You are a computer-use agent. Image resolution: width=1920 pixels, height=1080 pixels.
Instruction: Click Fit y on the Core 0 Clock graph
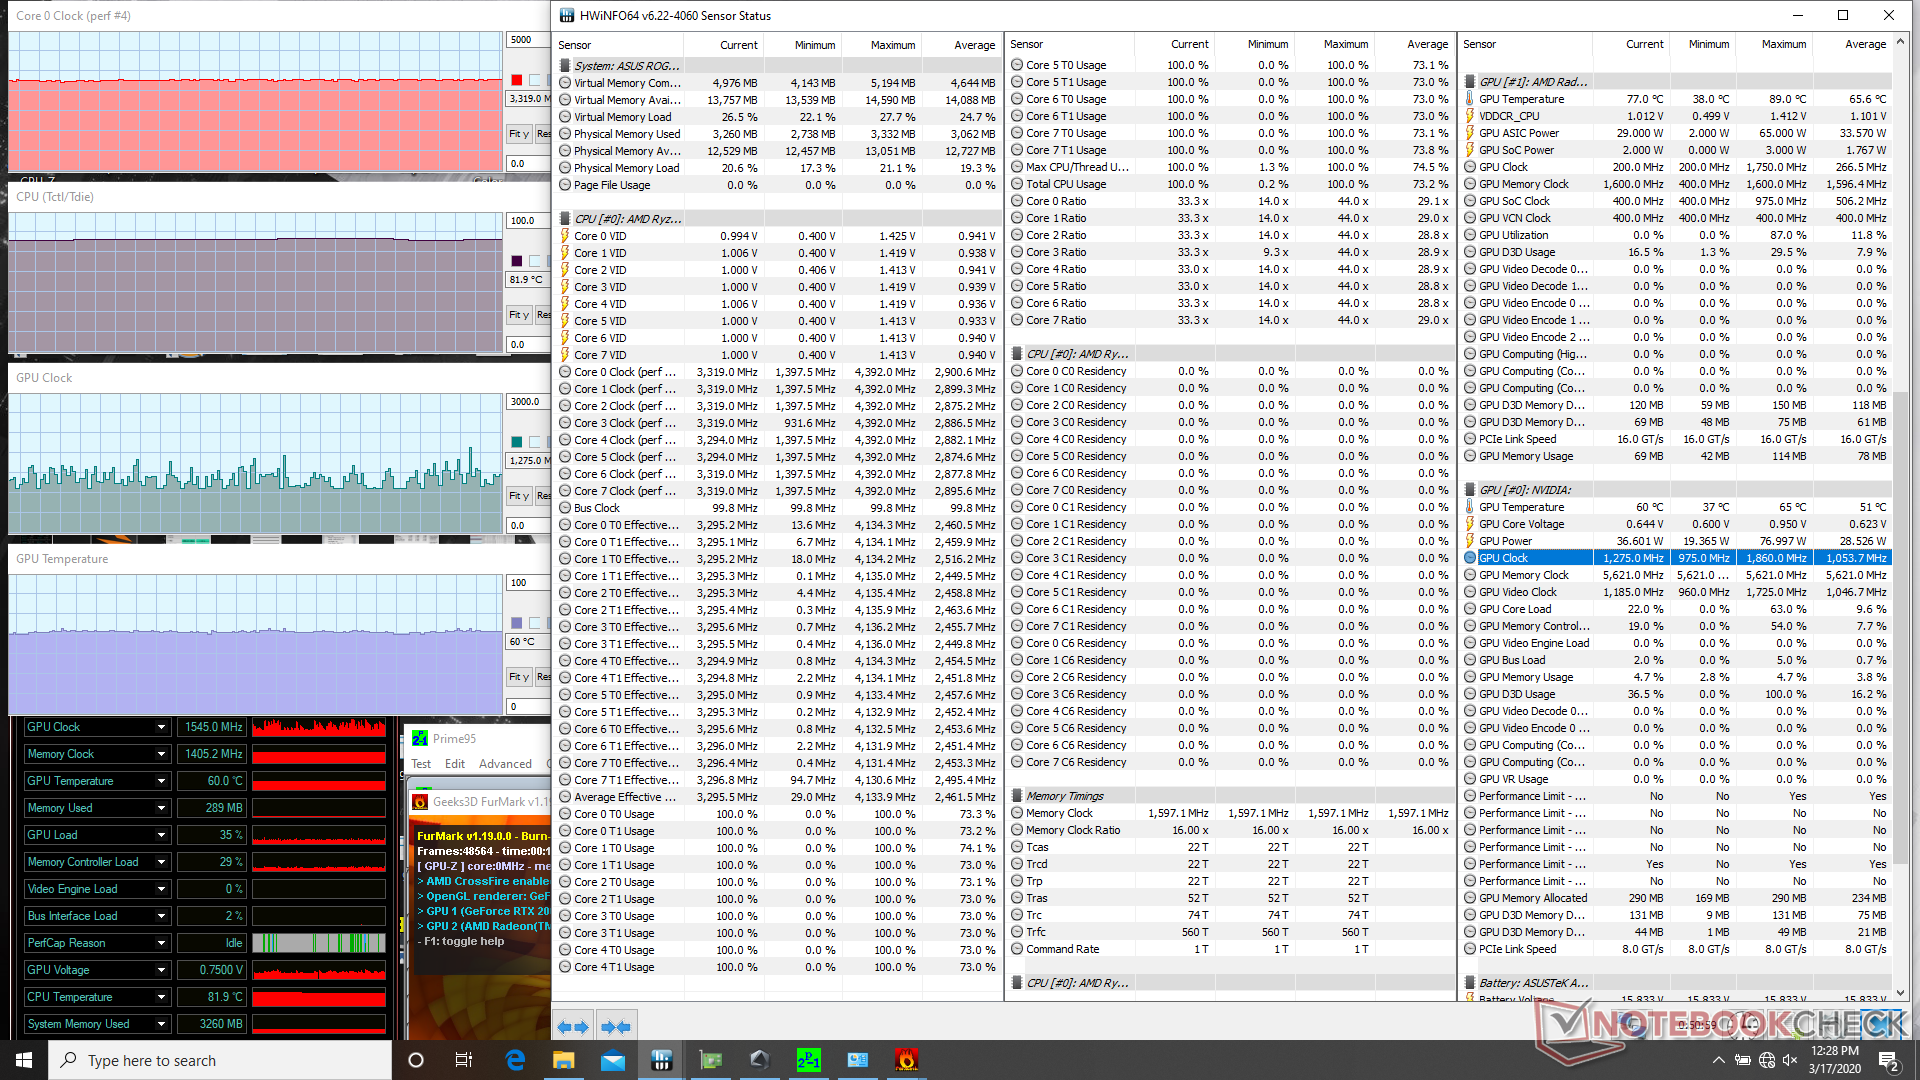coord(518,134)
